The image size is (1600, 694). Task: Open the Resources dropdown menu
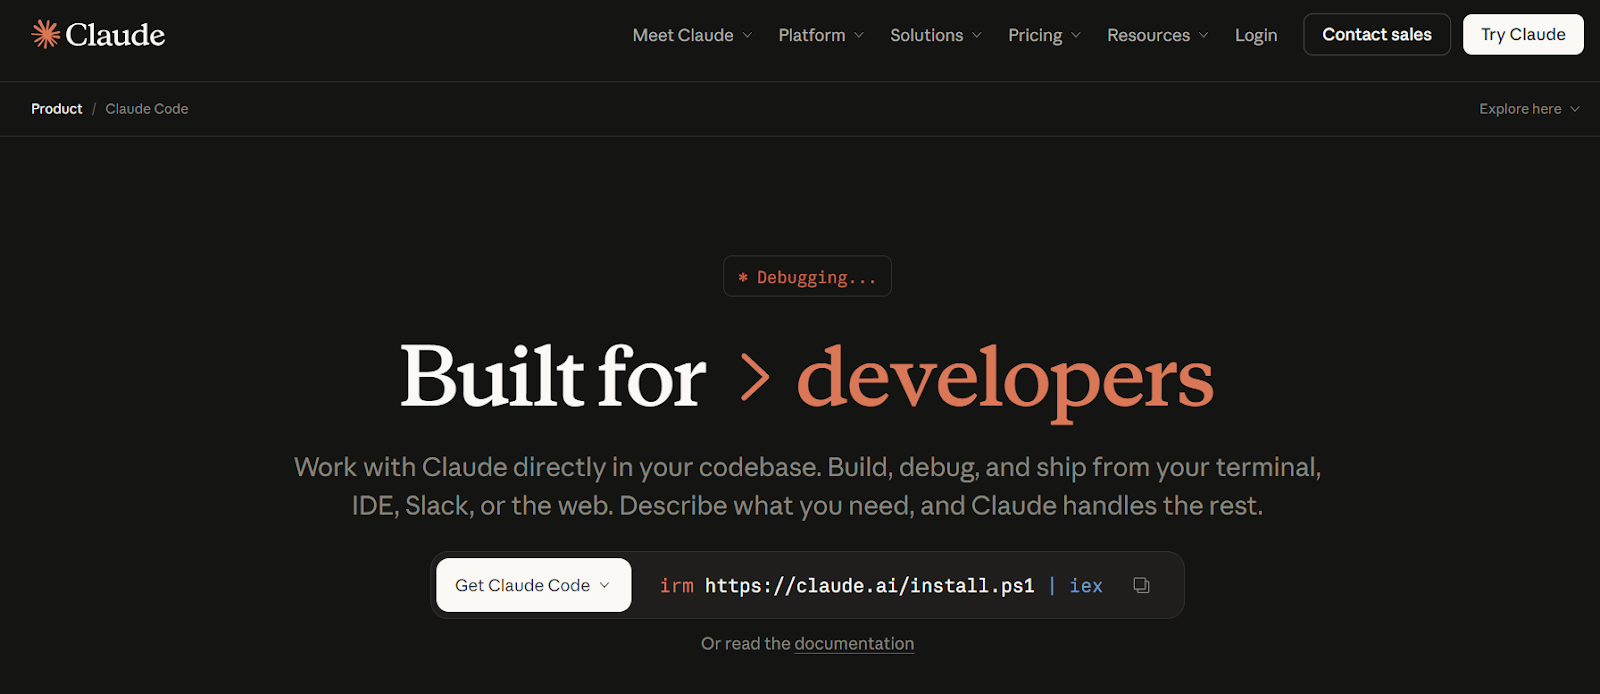coord(1148,35)
